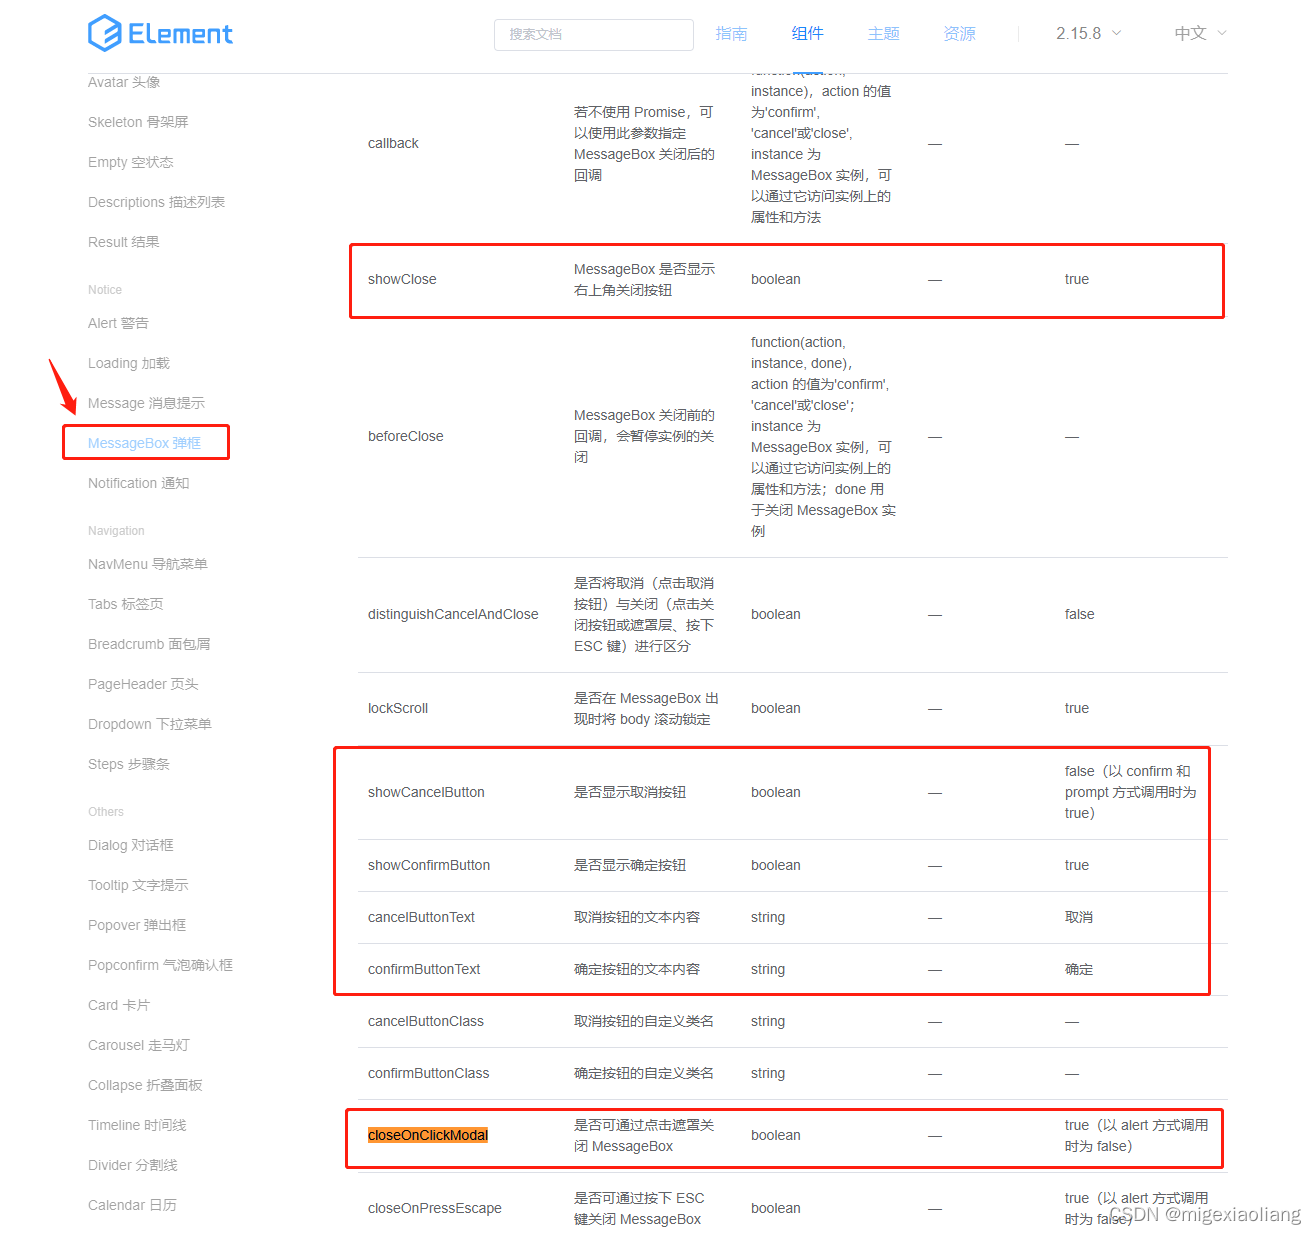This screenshot has width=1316, height=1234.
Task: Click the showClose parameter cell
Action: pos(402,279)
